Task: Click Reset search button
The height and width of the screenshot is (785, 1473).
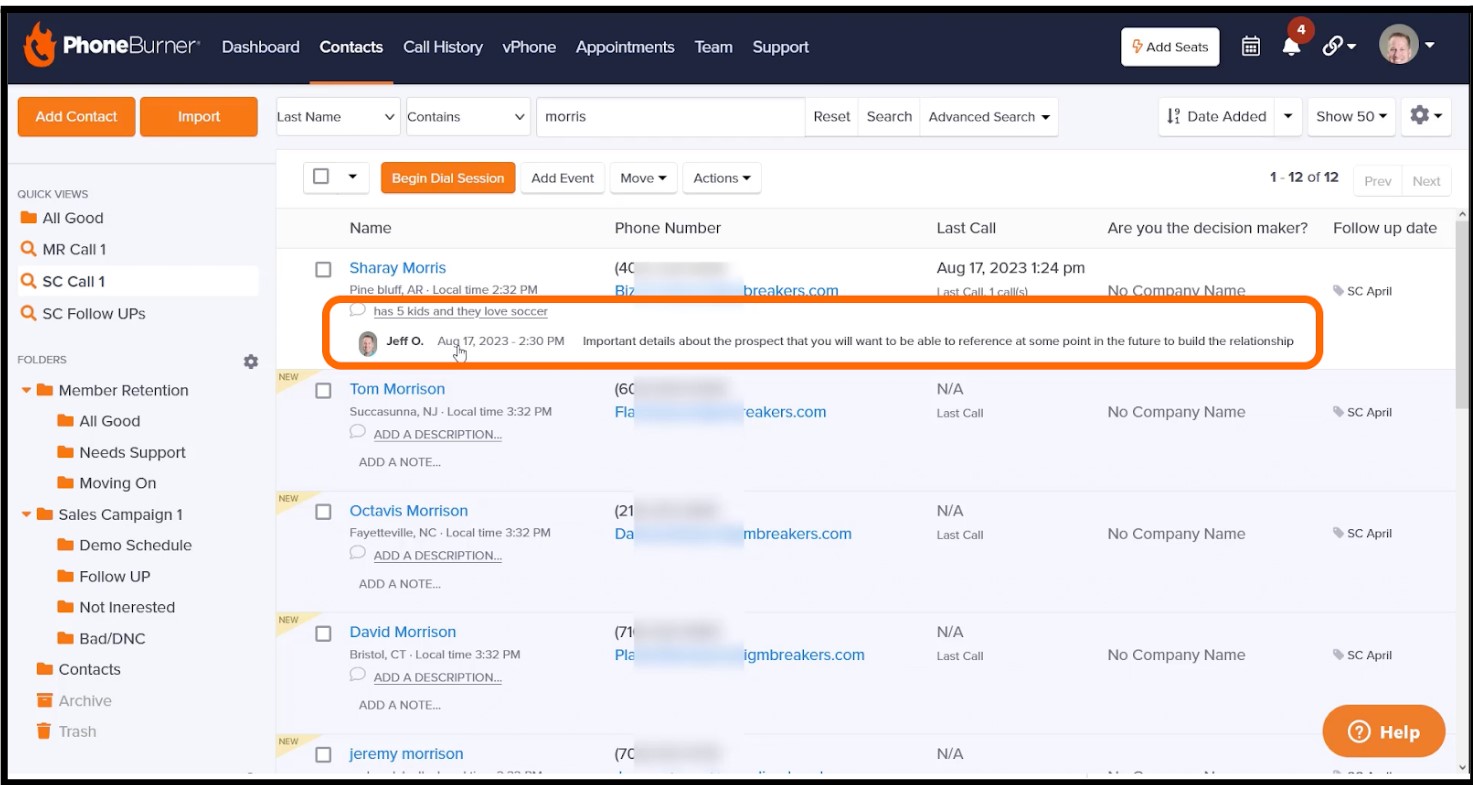Action: (x=832, y=116)
